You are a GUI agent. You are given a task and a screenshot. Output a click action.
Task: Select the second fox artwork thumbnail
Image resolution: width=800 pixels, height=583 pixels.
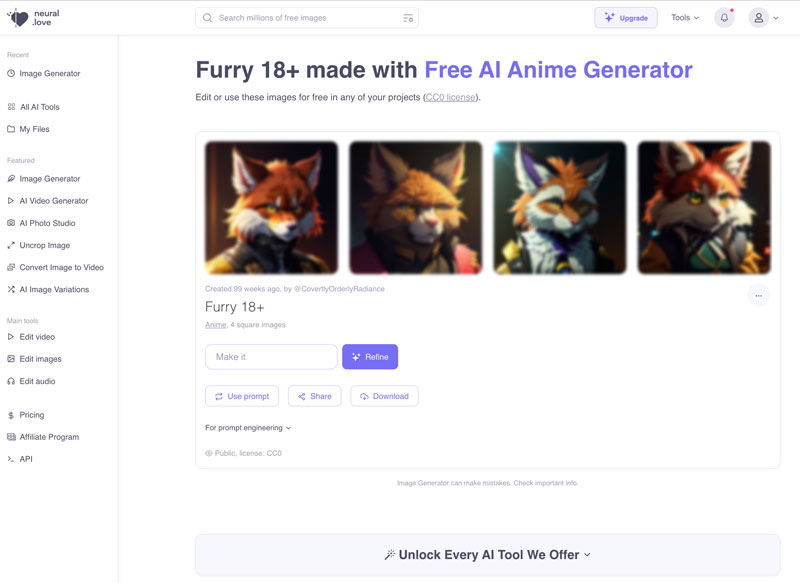pos(415,206)
